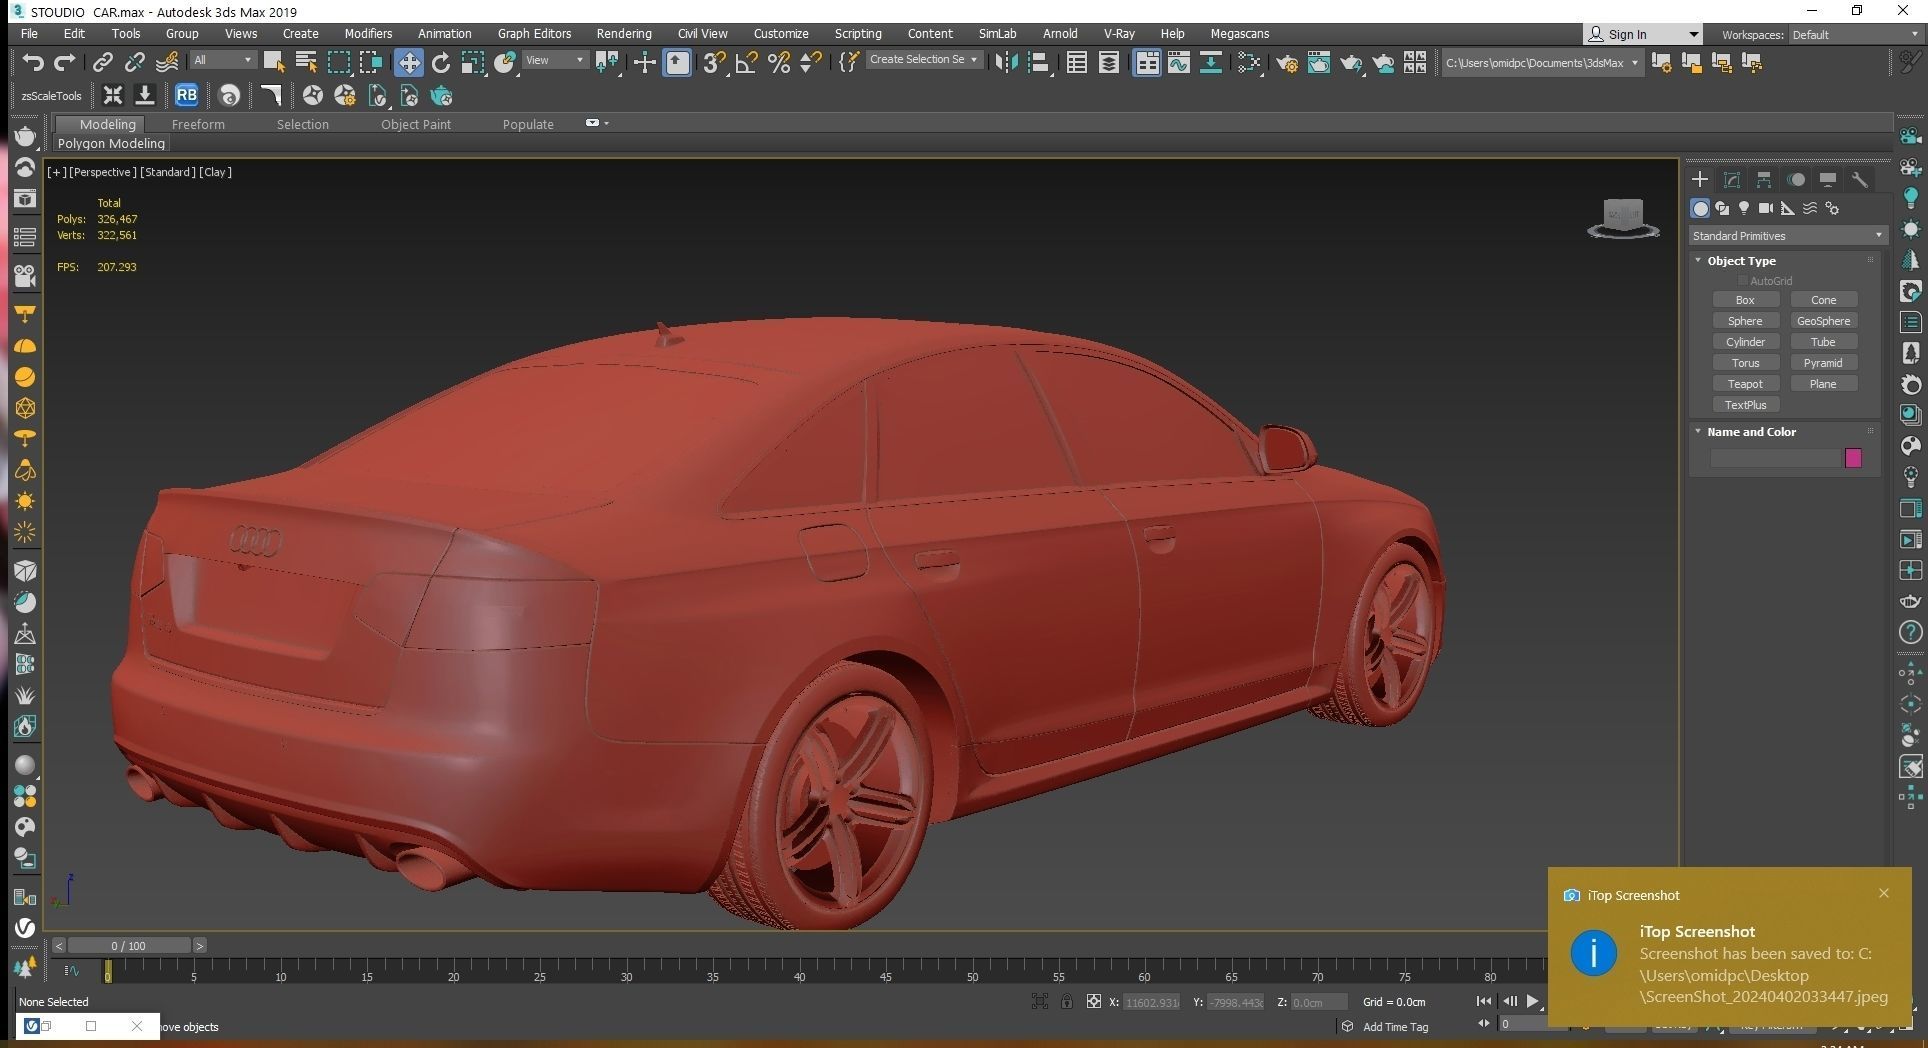Select Lights category in Create panel
1928x1048 pixels.
pyautogui.click(x=1744, y=208)
